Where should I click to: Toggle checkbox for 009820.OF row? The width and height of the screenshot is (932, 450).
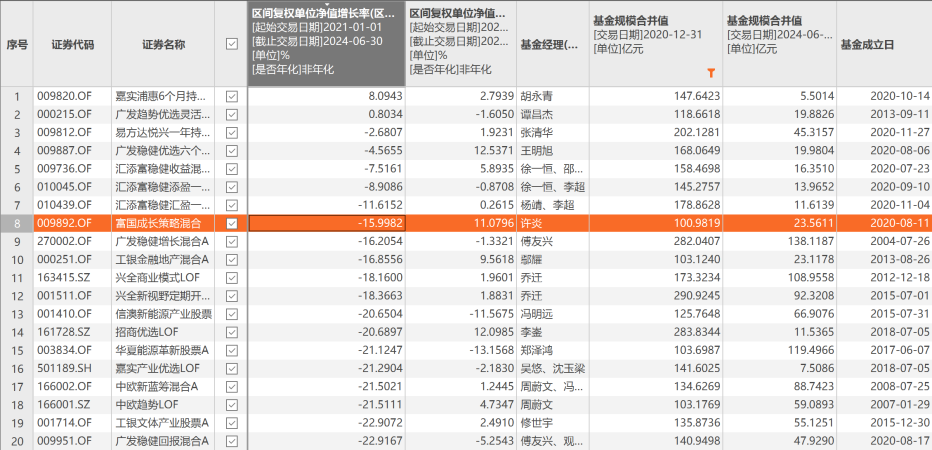pyautogui.click(x=232, y=96)
